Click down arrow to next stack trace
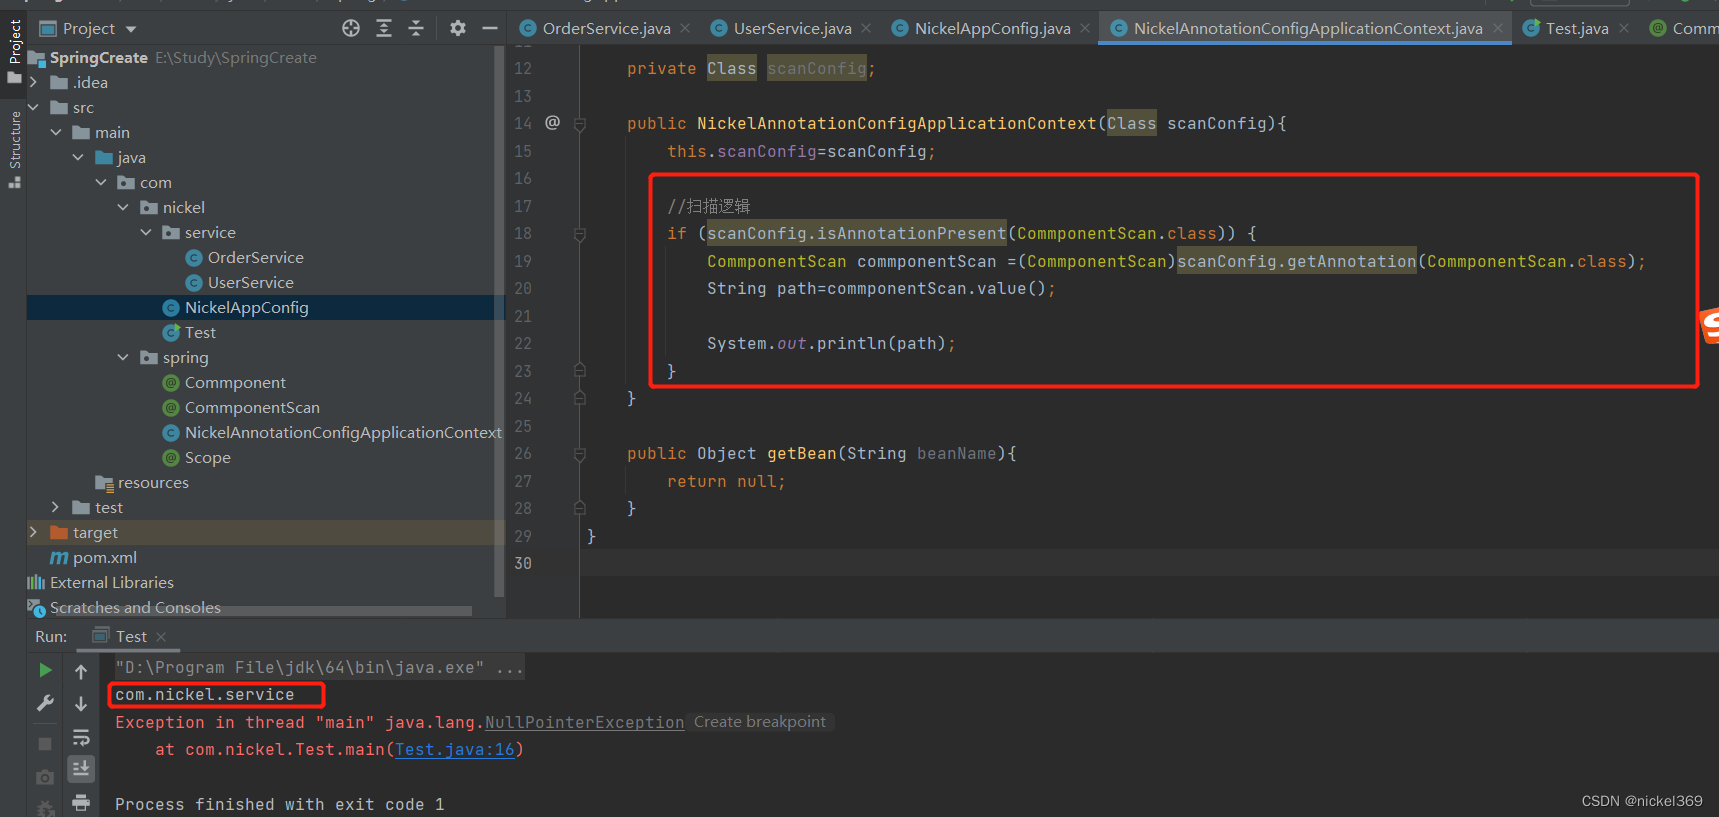The image size is (1719, 817). point(81,704)
